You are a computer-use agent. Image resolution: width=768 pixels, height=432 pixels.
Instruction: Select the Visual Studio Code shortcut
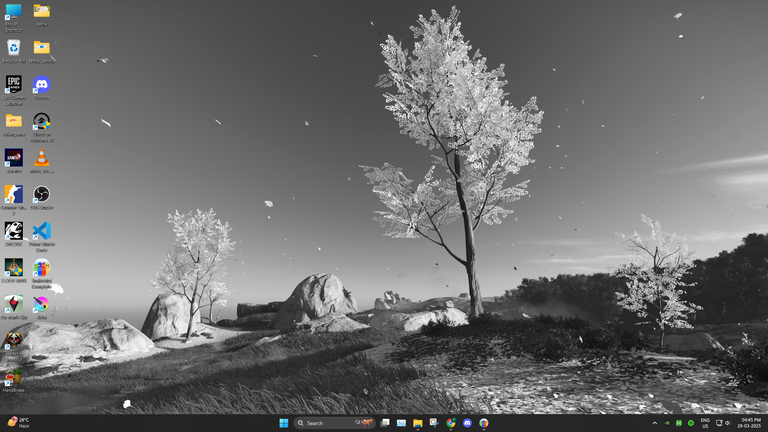coord(42,231)
